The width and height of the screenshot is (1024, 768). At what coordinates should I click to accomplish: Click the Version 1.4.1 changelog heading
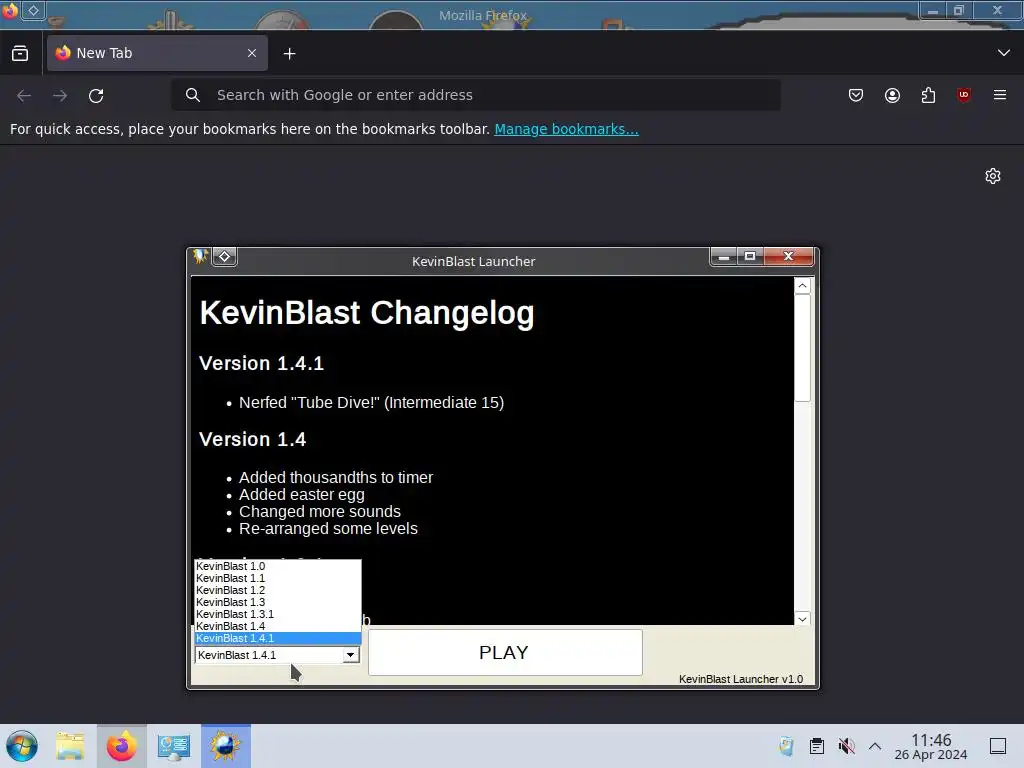click(261, 363)
